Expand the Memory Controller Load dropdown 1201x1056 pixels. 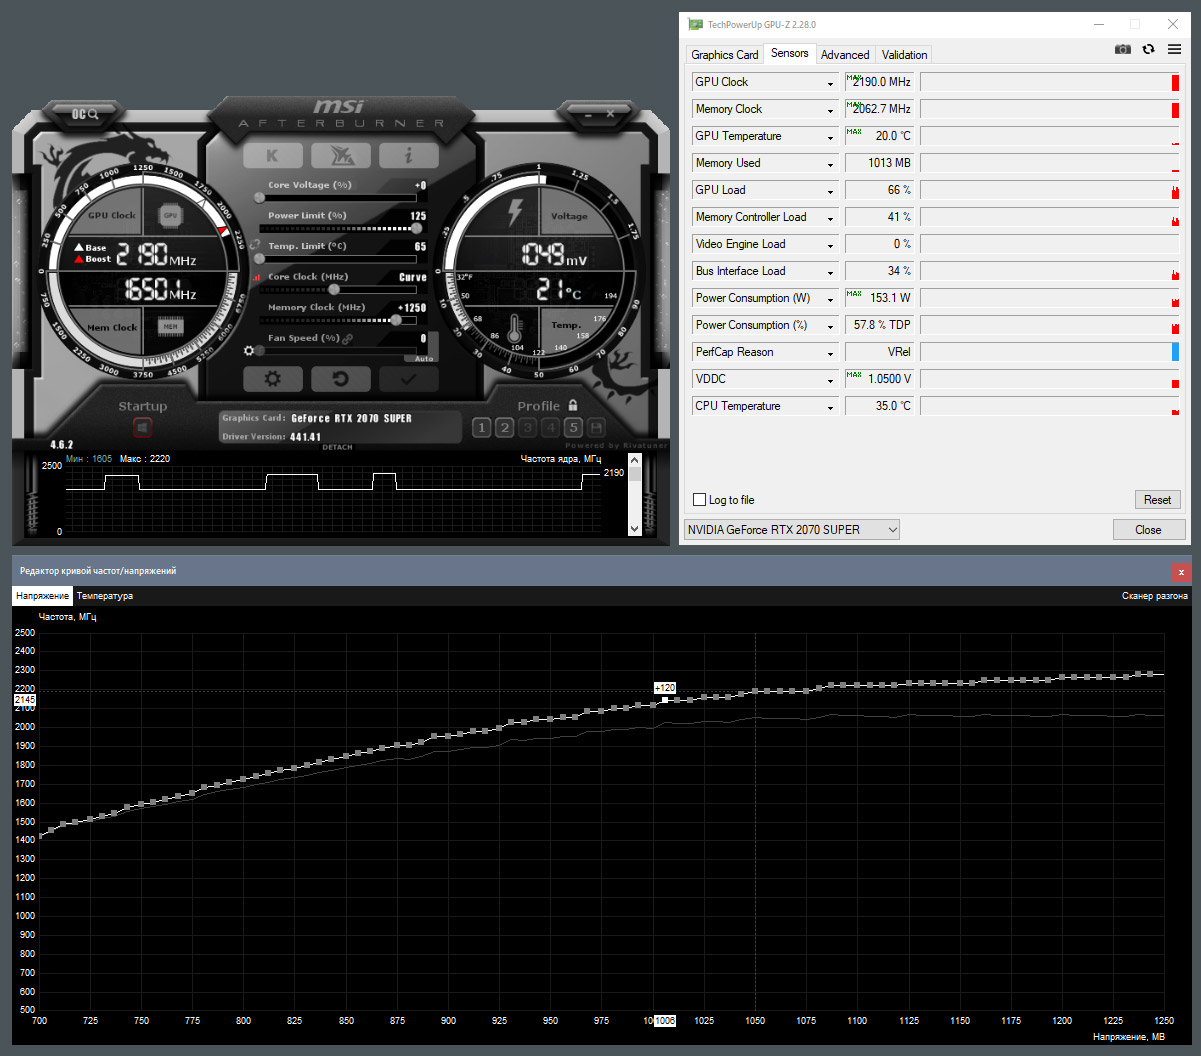click(830, 218)
